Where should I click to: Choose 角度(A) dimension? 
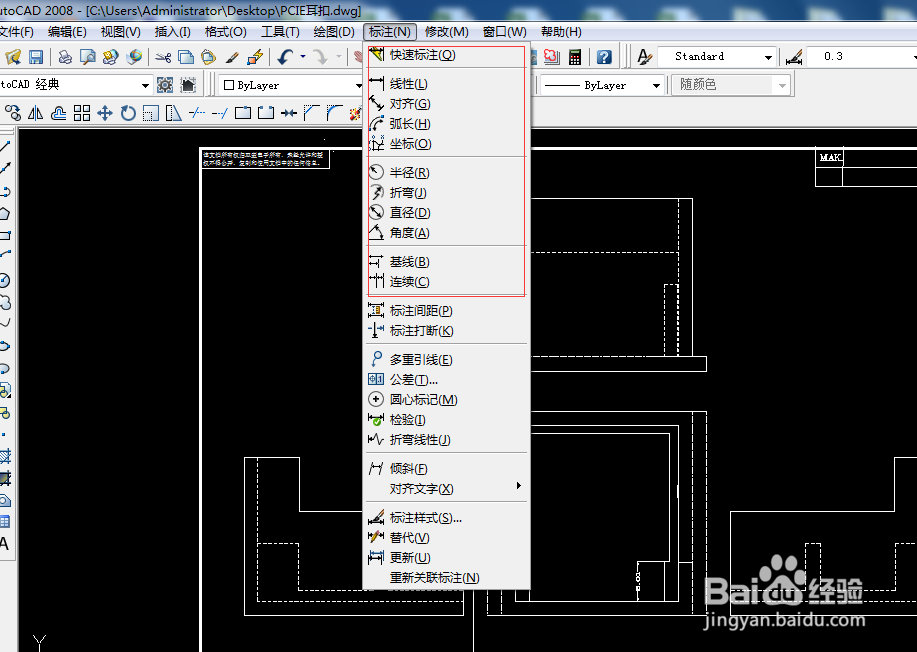click(447, 232)
